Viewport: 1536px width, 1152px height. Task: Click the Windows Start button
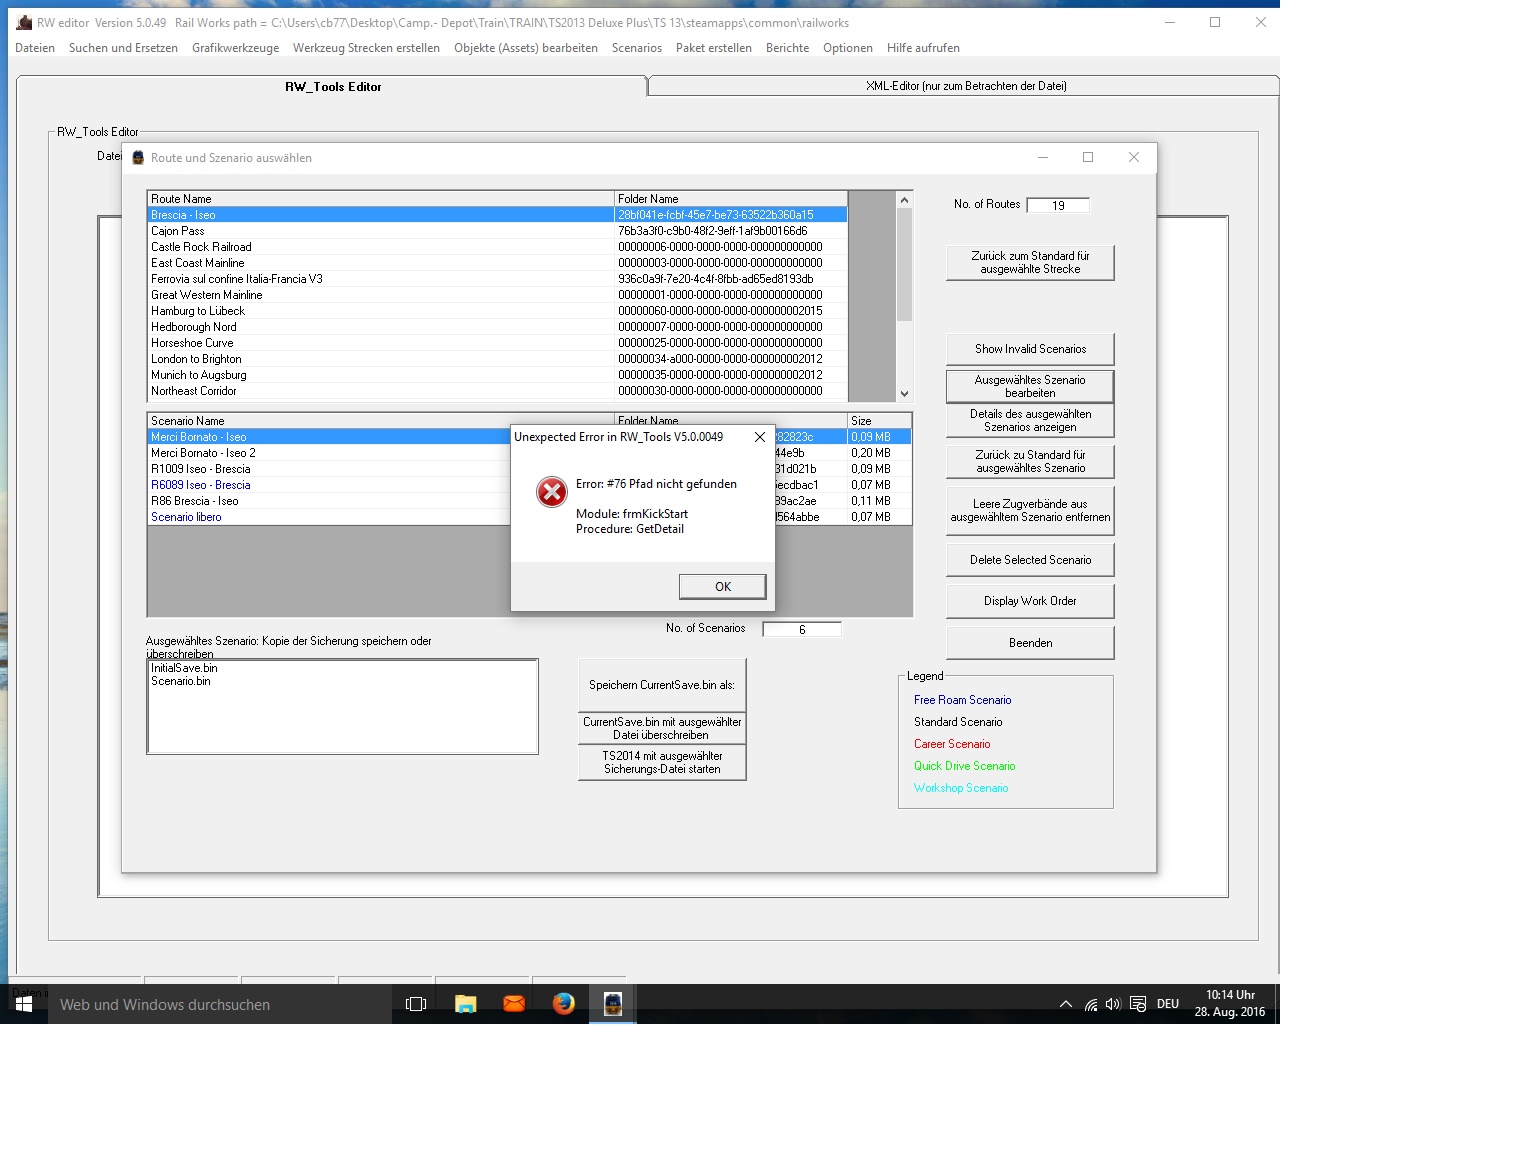(x=24, y=1004)
